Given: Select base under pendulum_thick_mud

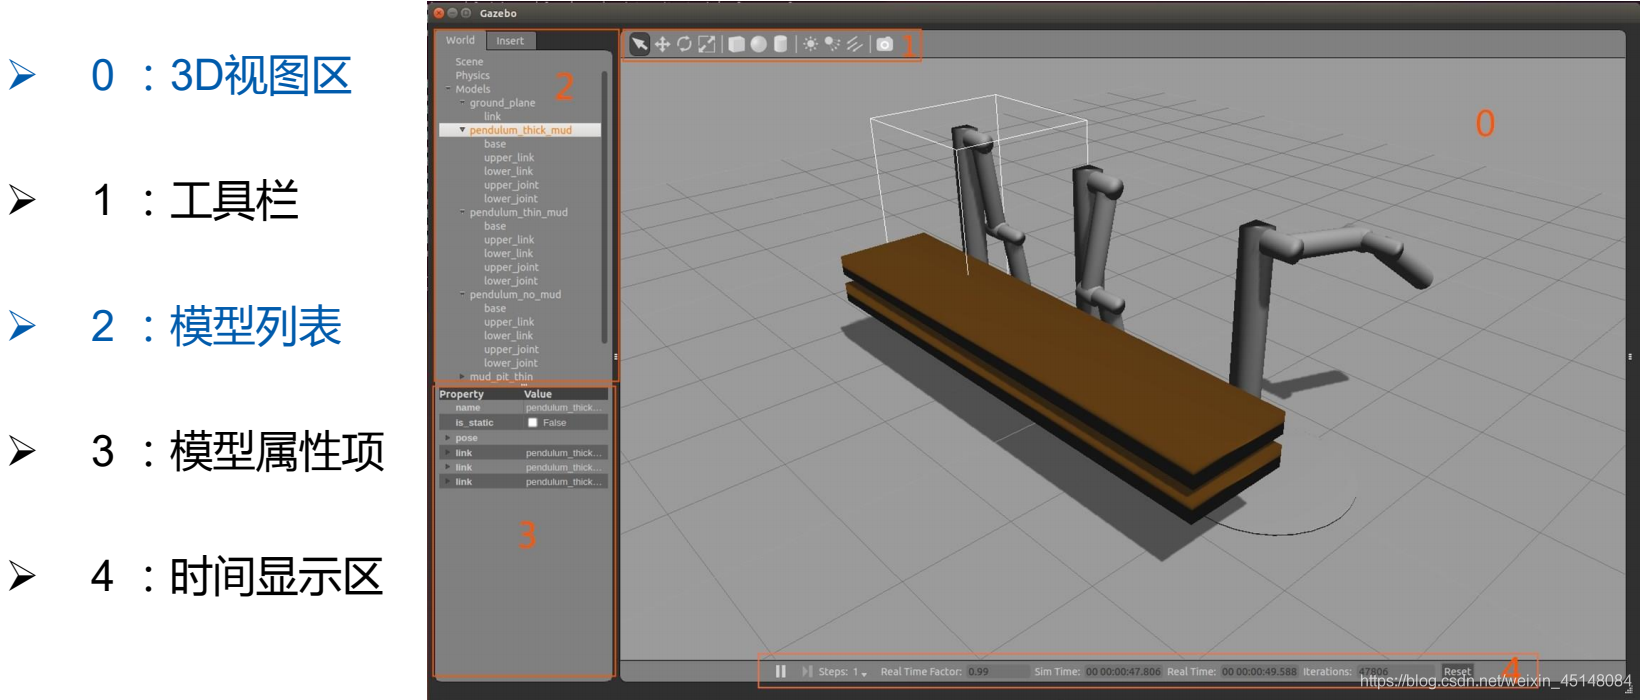Looking at the screenshot, I should pos(495,144).
